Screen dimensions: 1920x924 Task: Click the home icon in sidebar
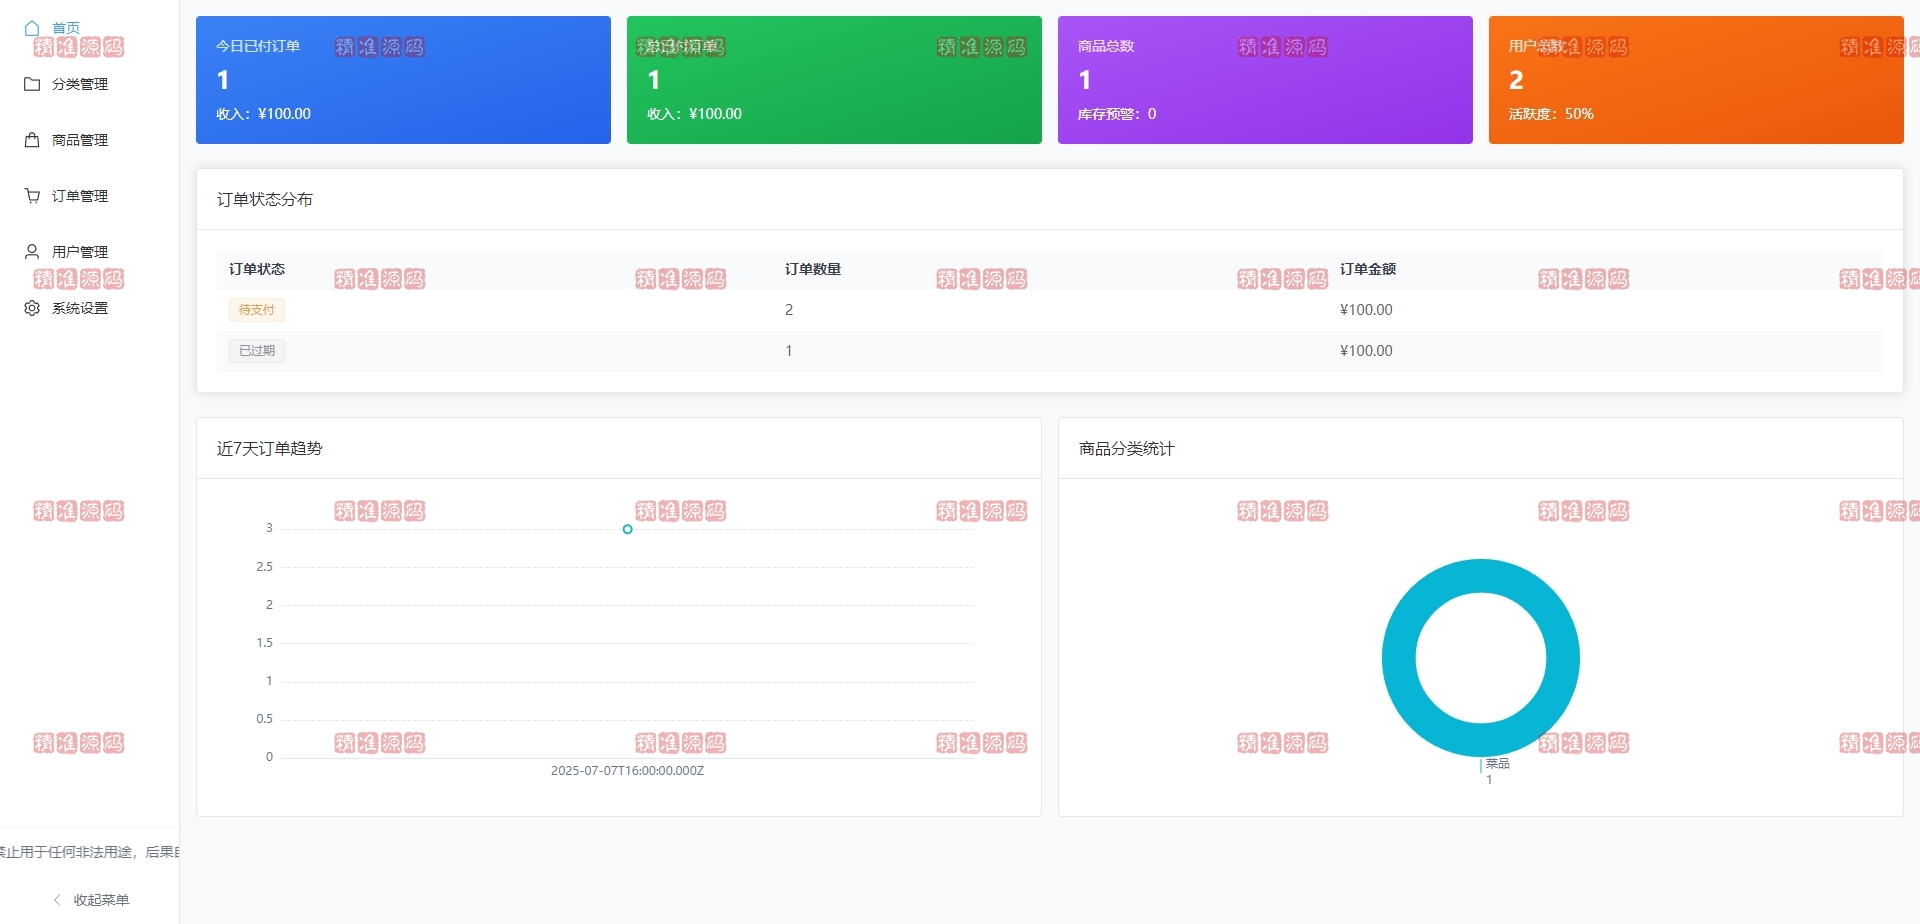[x=32, y=28]
